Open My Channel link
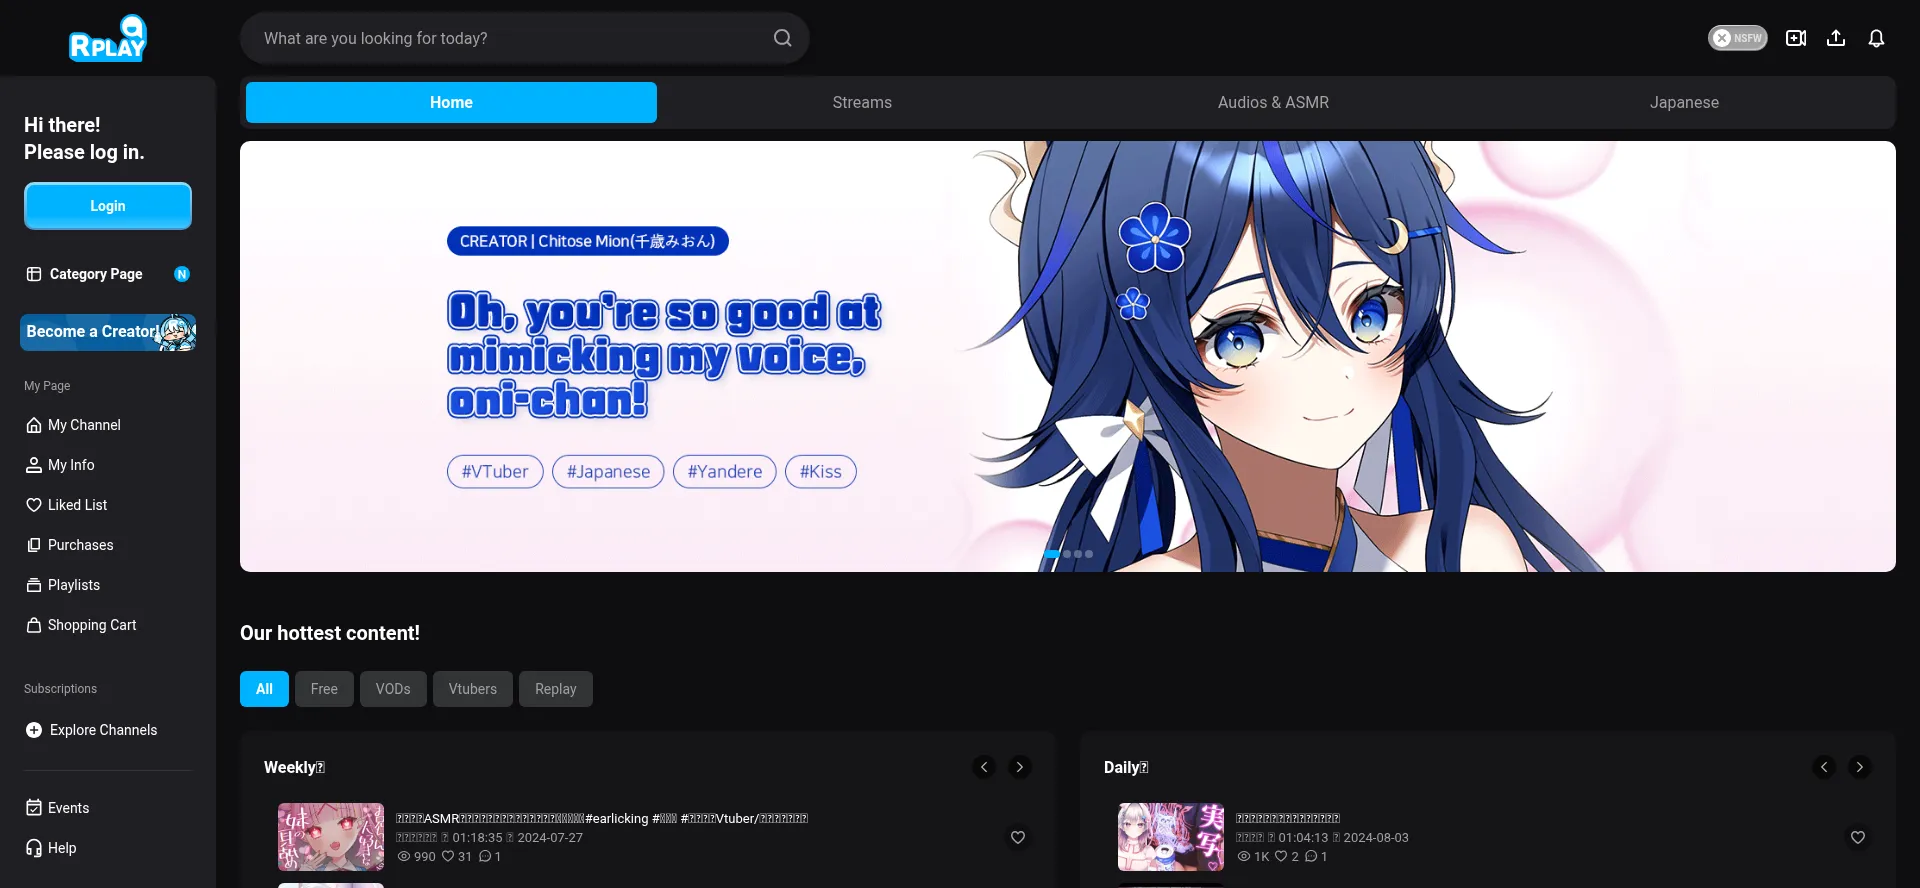Image resolution: width=1920 pixels, height=888 pixels. pos(84,425)
